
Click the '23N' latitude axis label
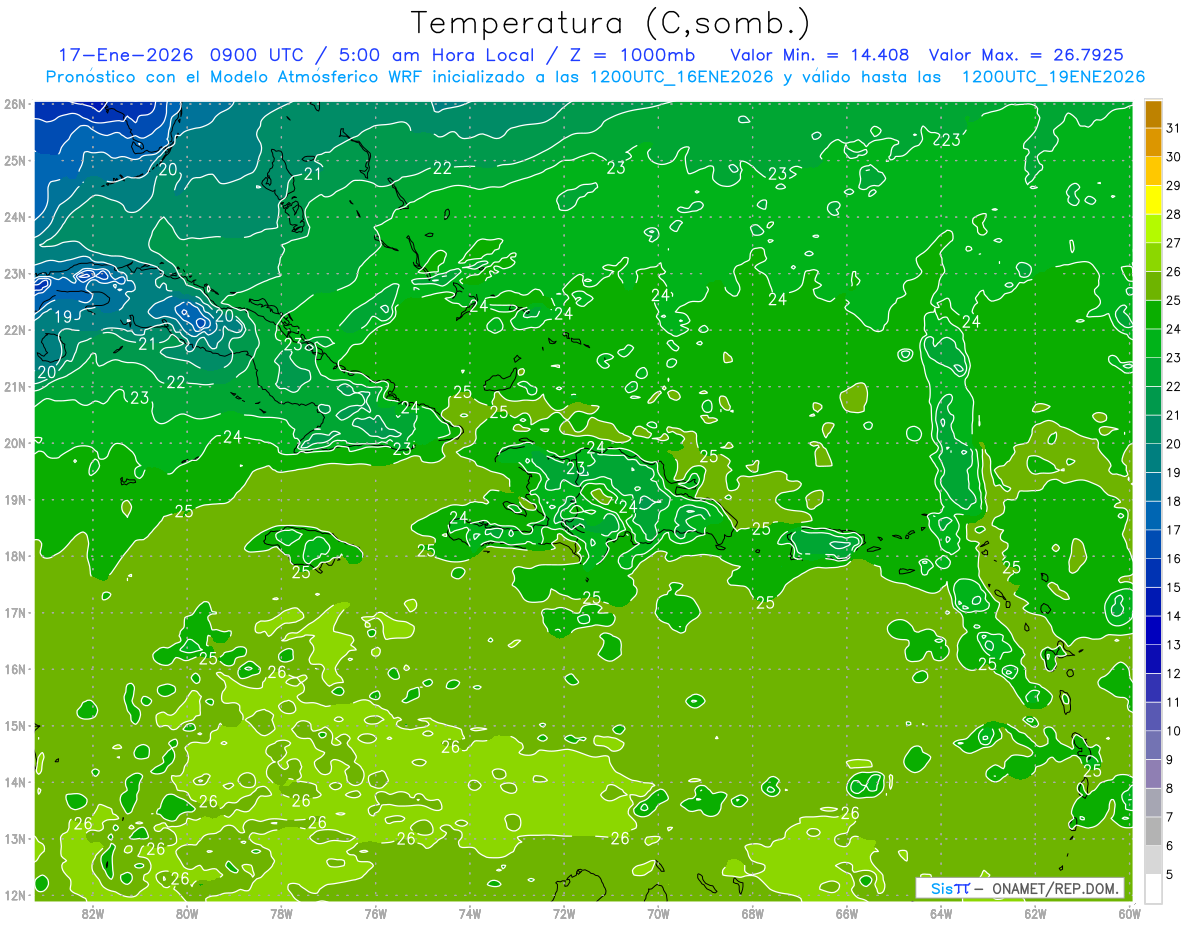pyautogui.click(x=14, y=274)
